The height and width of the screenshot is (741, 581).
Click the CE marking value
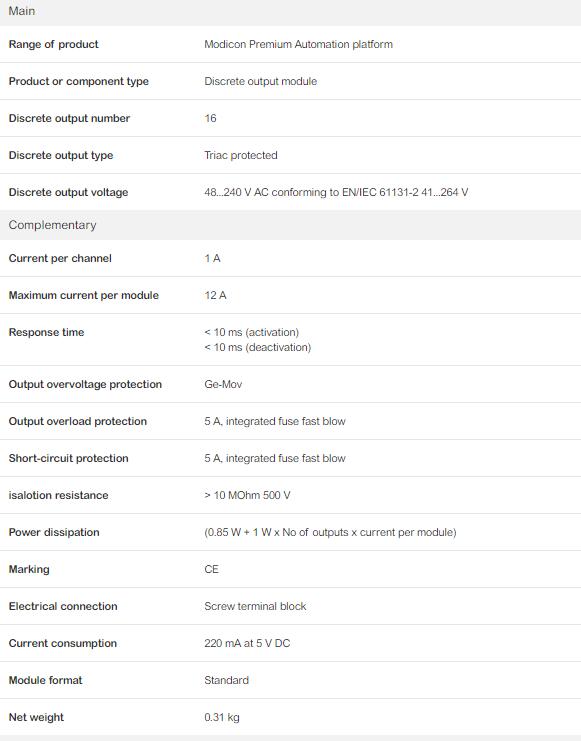point(211,569)
